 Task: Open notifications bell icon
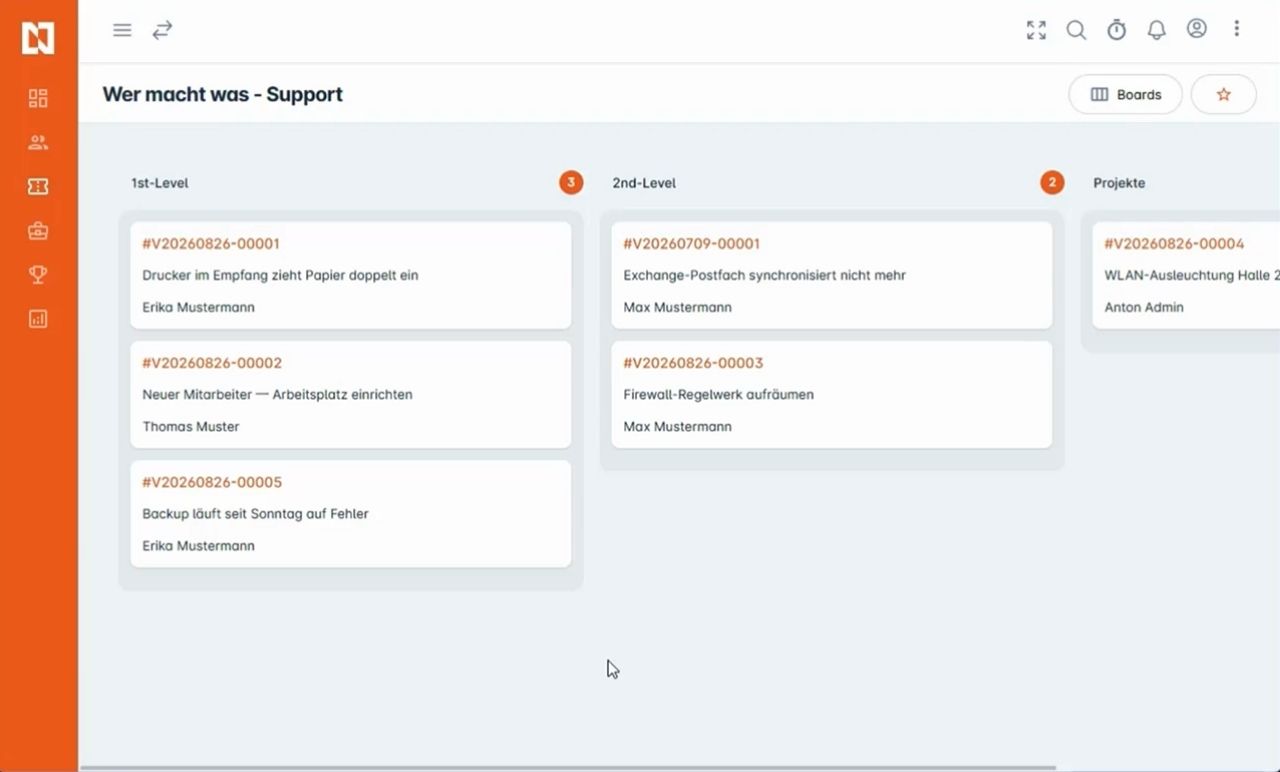click(x=1156, y=30)
